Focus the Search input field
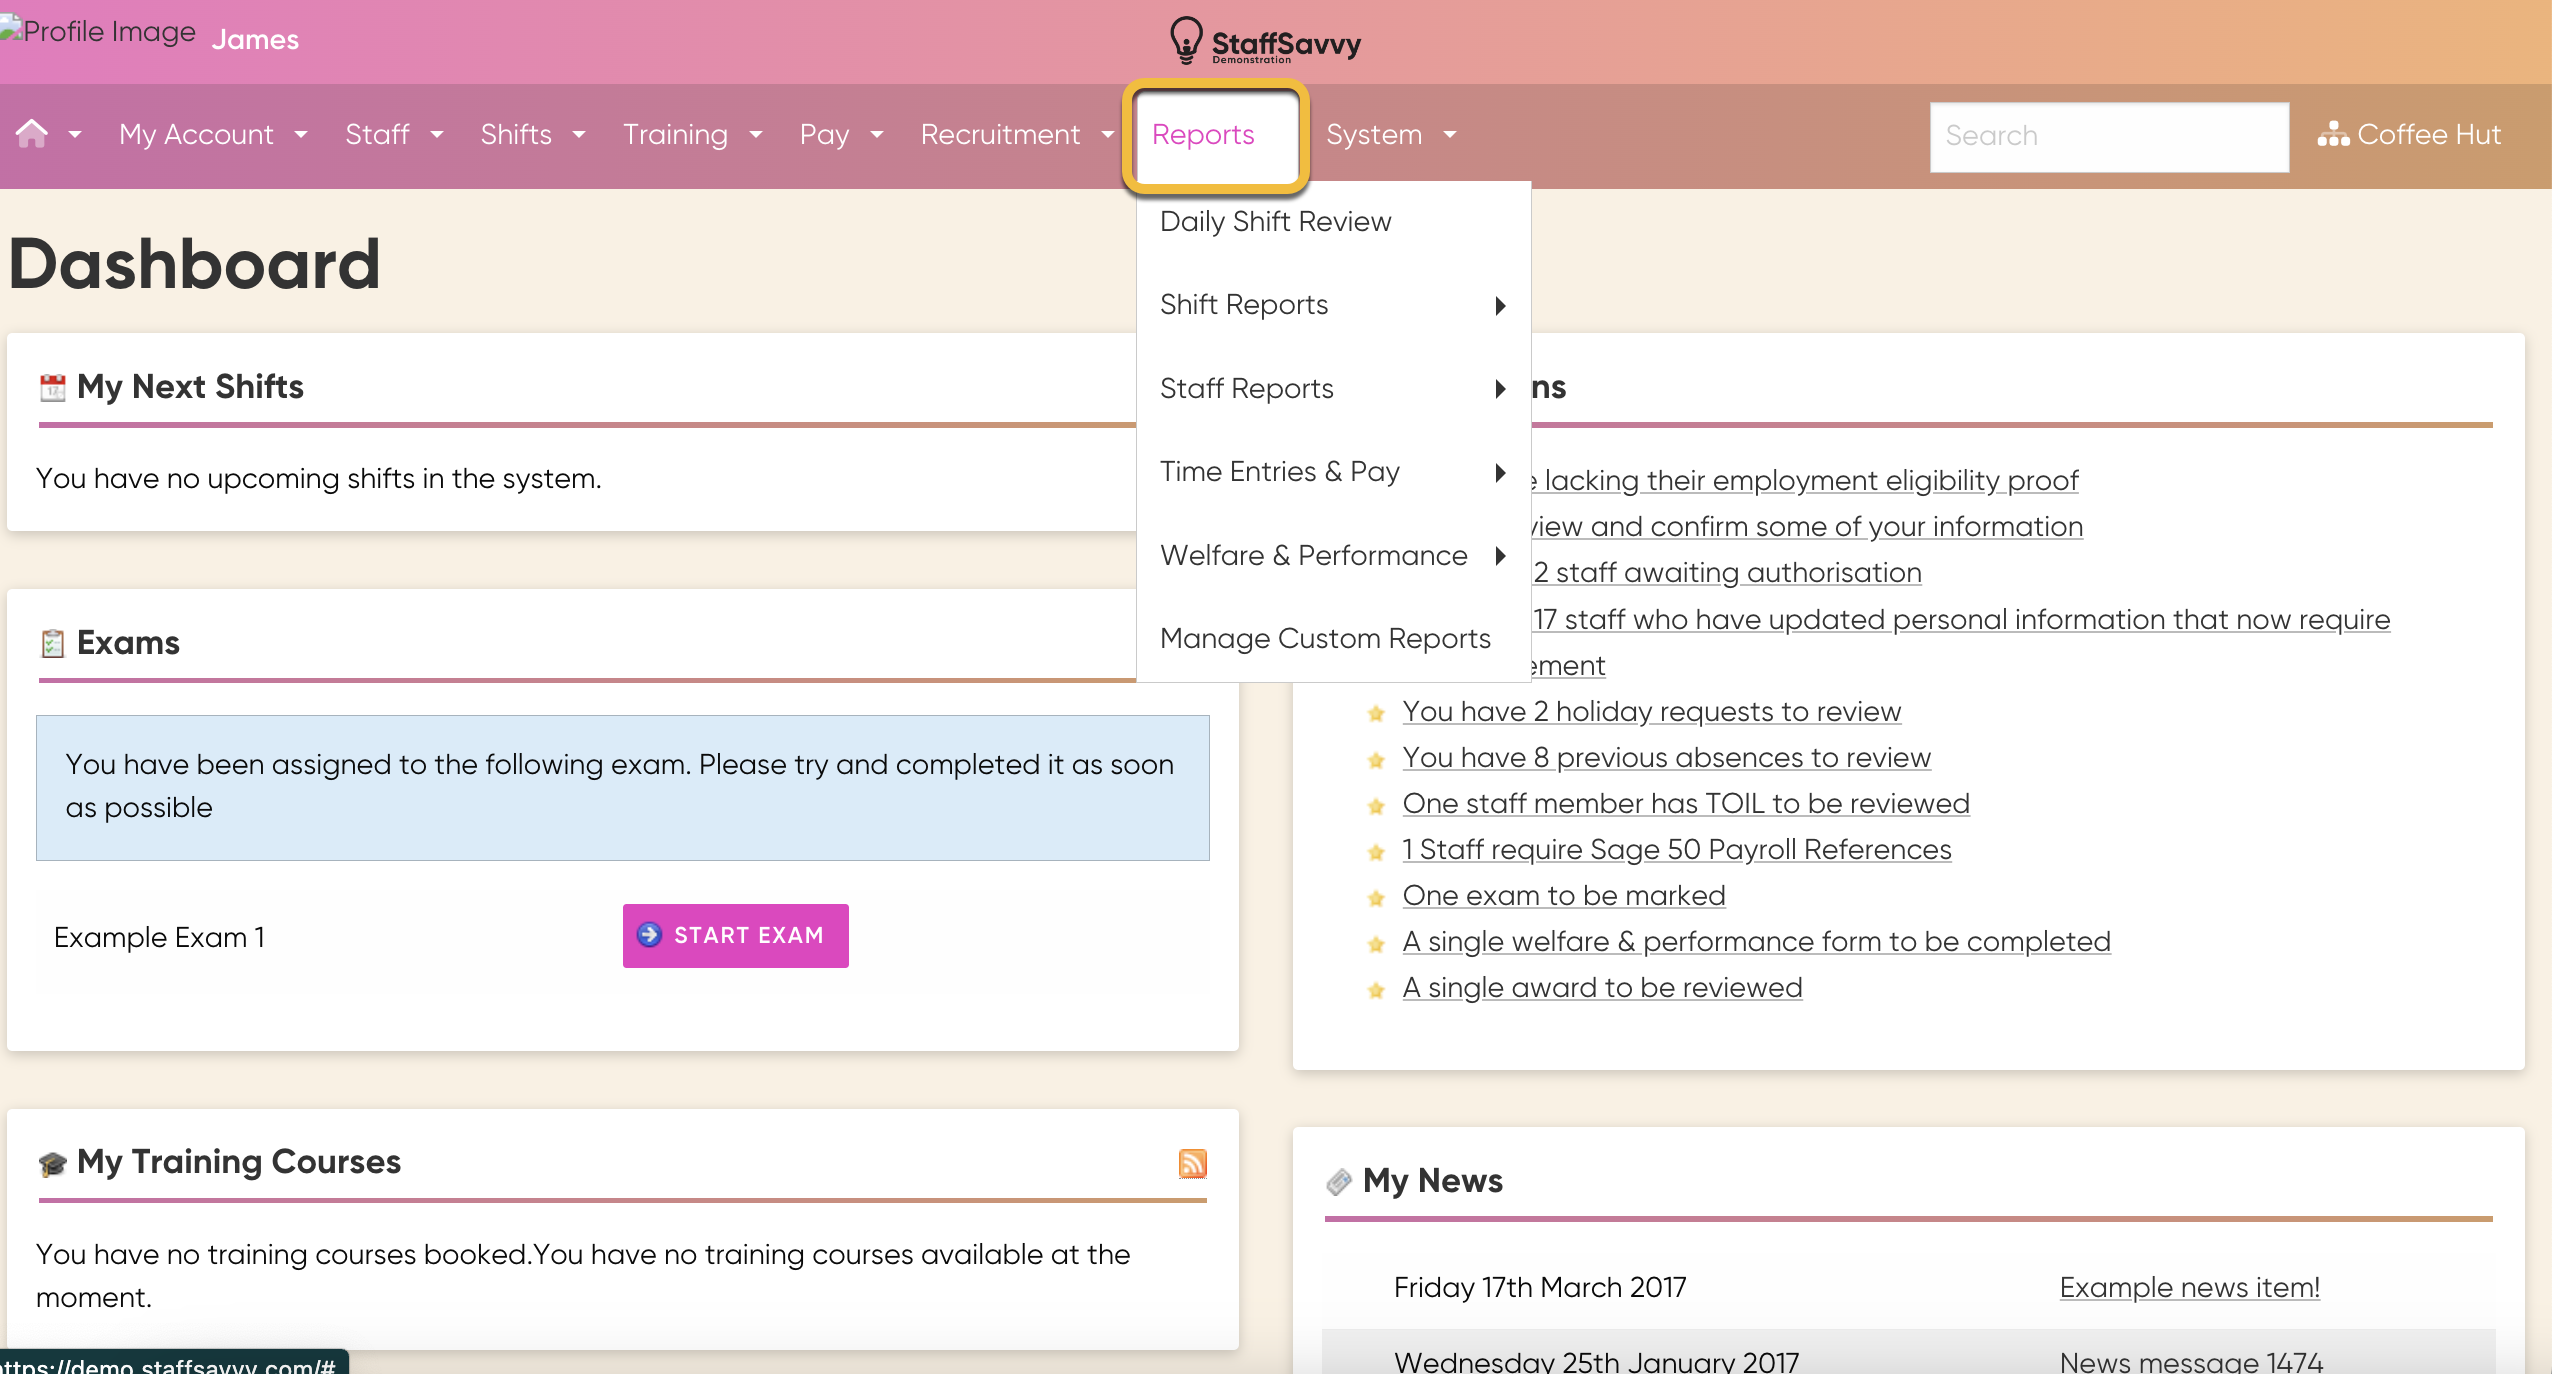The height and width of the screenshot is (1374, 2552). click(2109, 137)
